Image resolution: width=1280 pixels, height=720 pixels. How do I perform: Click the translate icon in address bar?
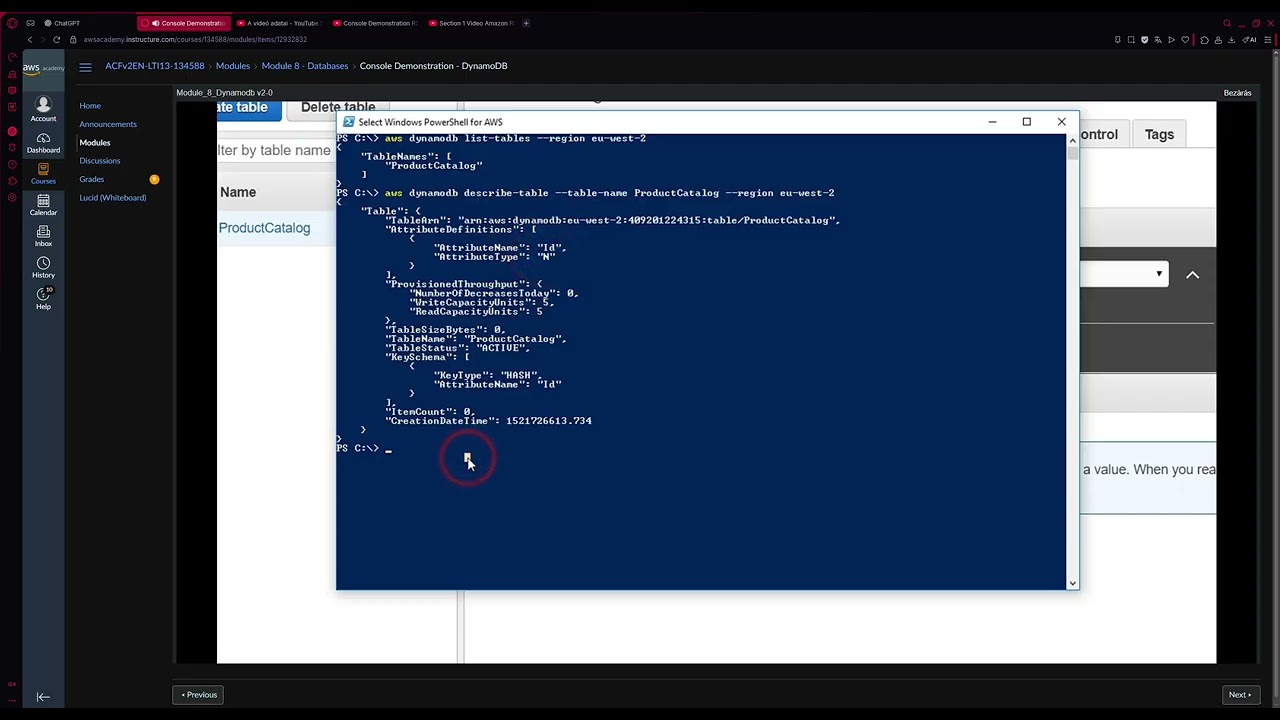coord(1158,40)
